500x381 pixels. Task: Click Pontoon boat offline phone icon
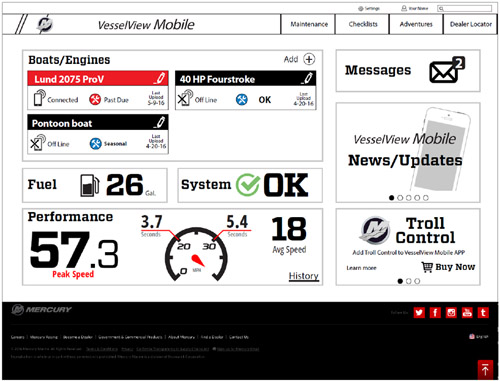pyautogui.click(x=38, y=143)
